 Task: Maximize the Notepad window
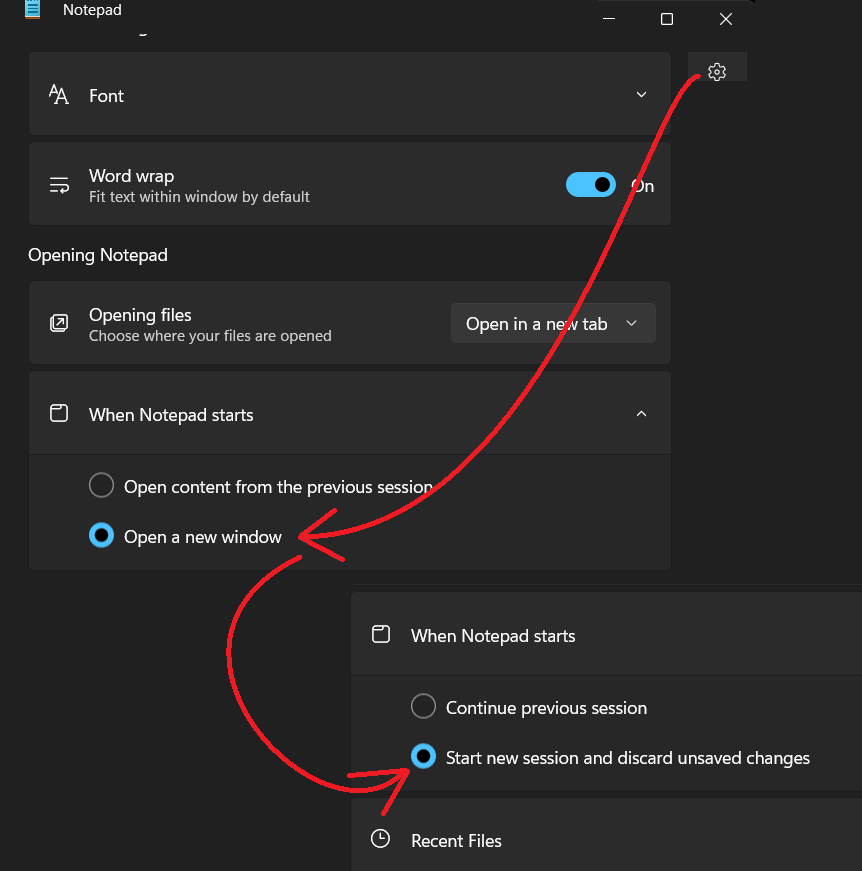click(667, 19)
